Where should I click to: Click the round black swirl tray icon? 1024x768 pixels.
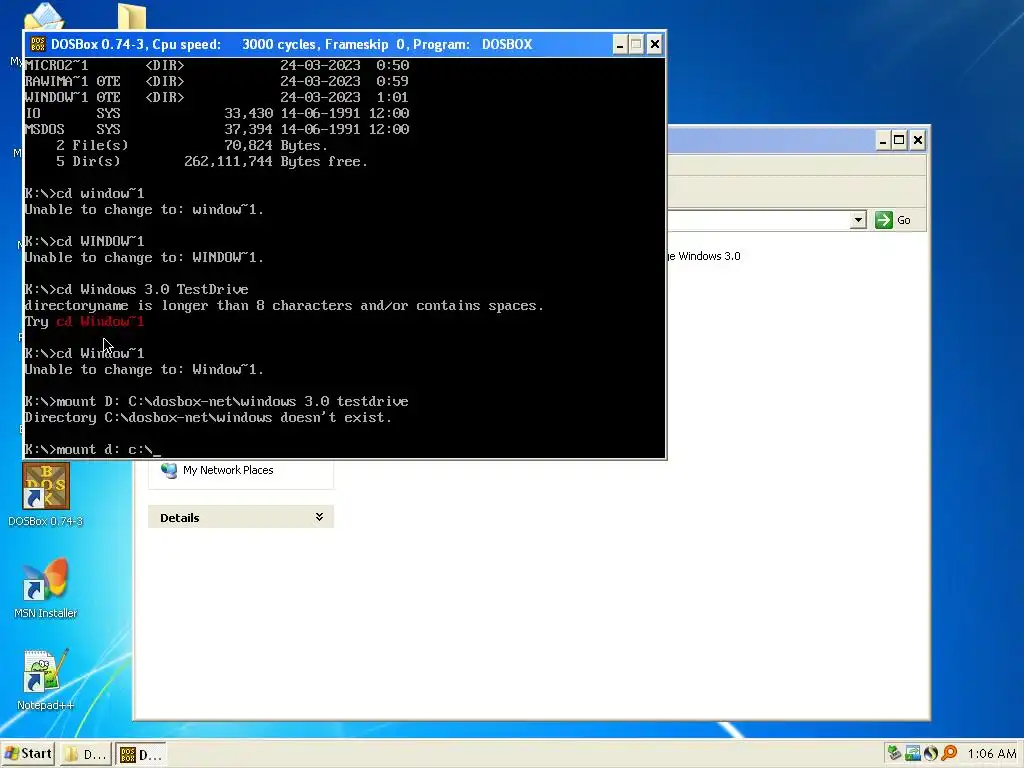click(931, 753)
